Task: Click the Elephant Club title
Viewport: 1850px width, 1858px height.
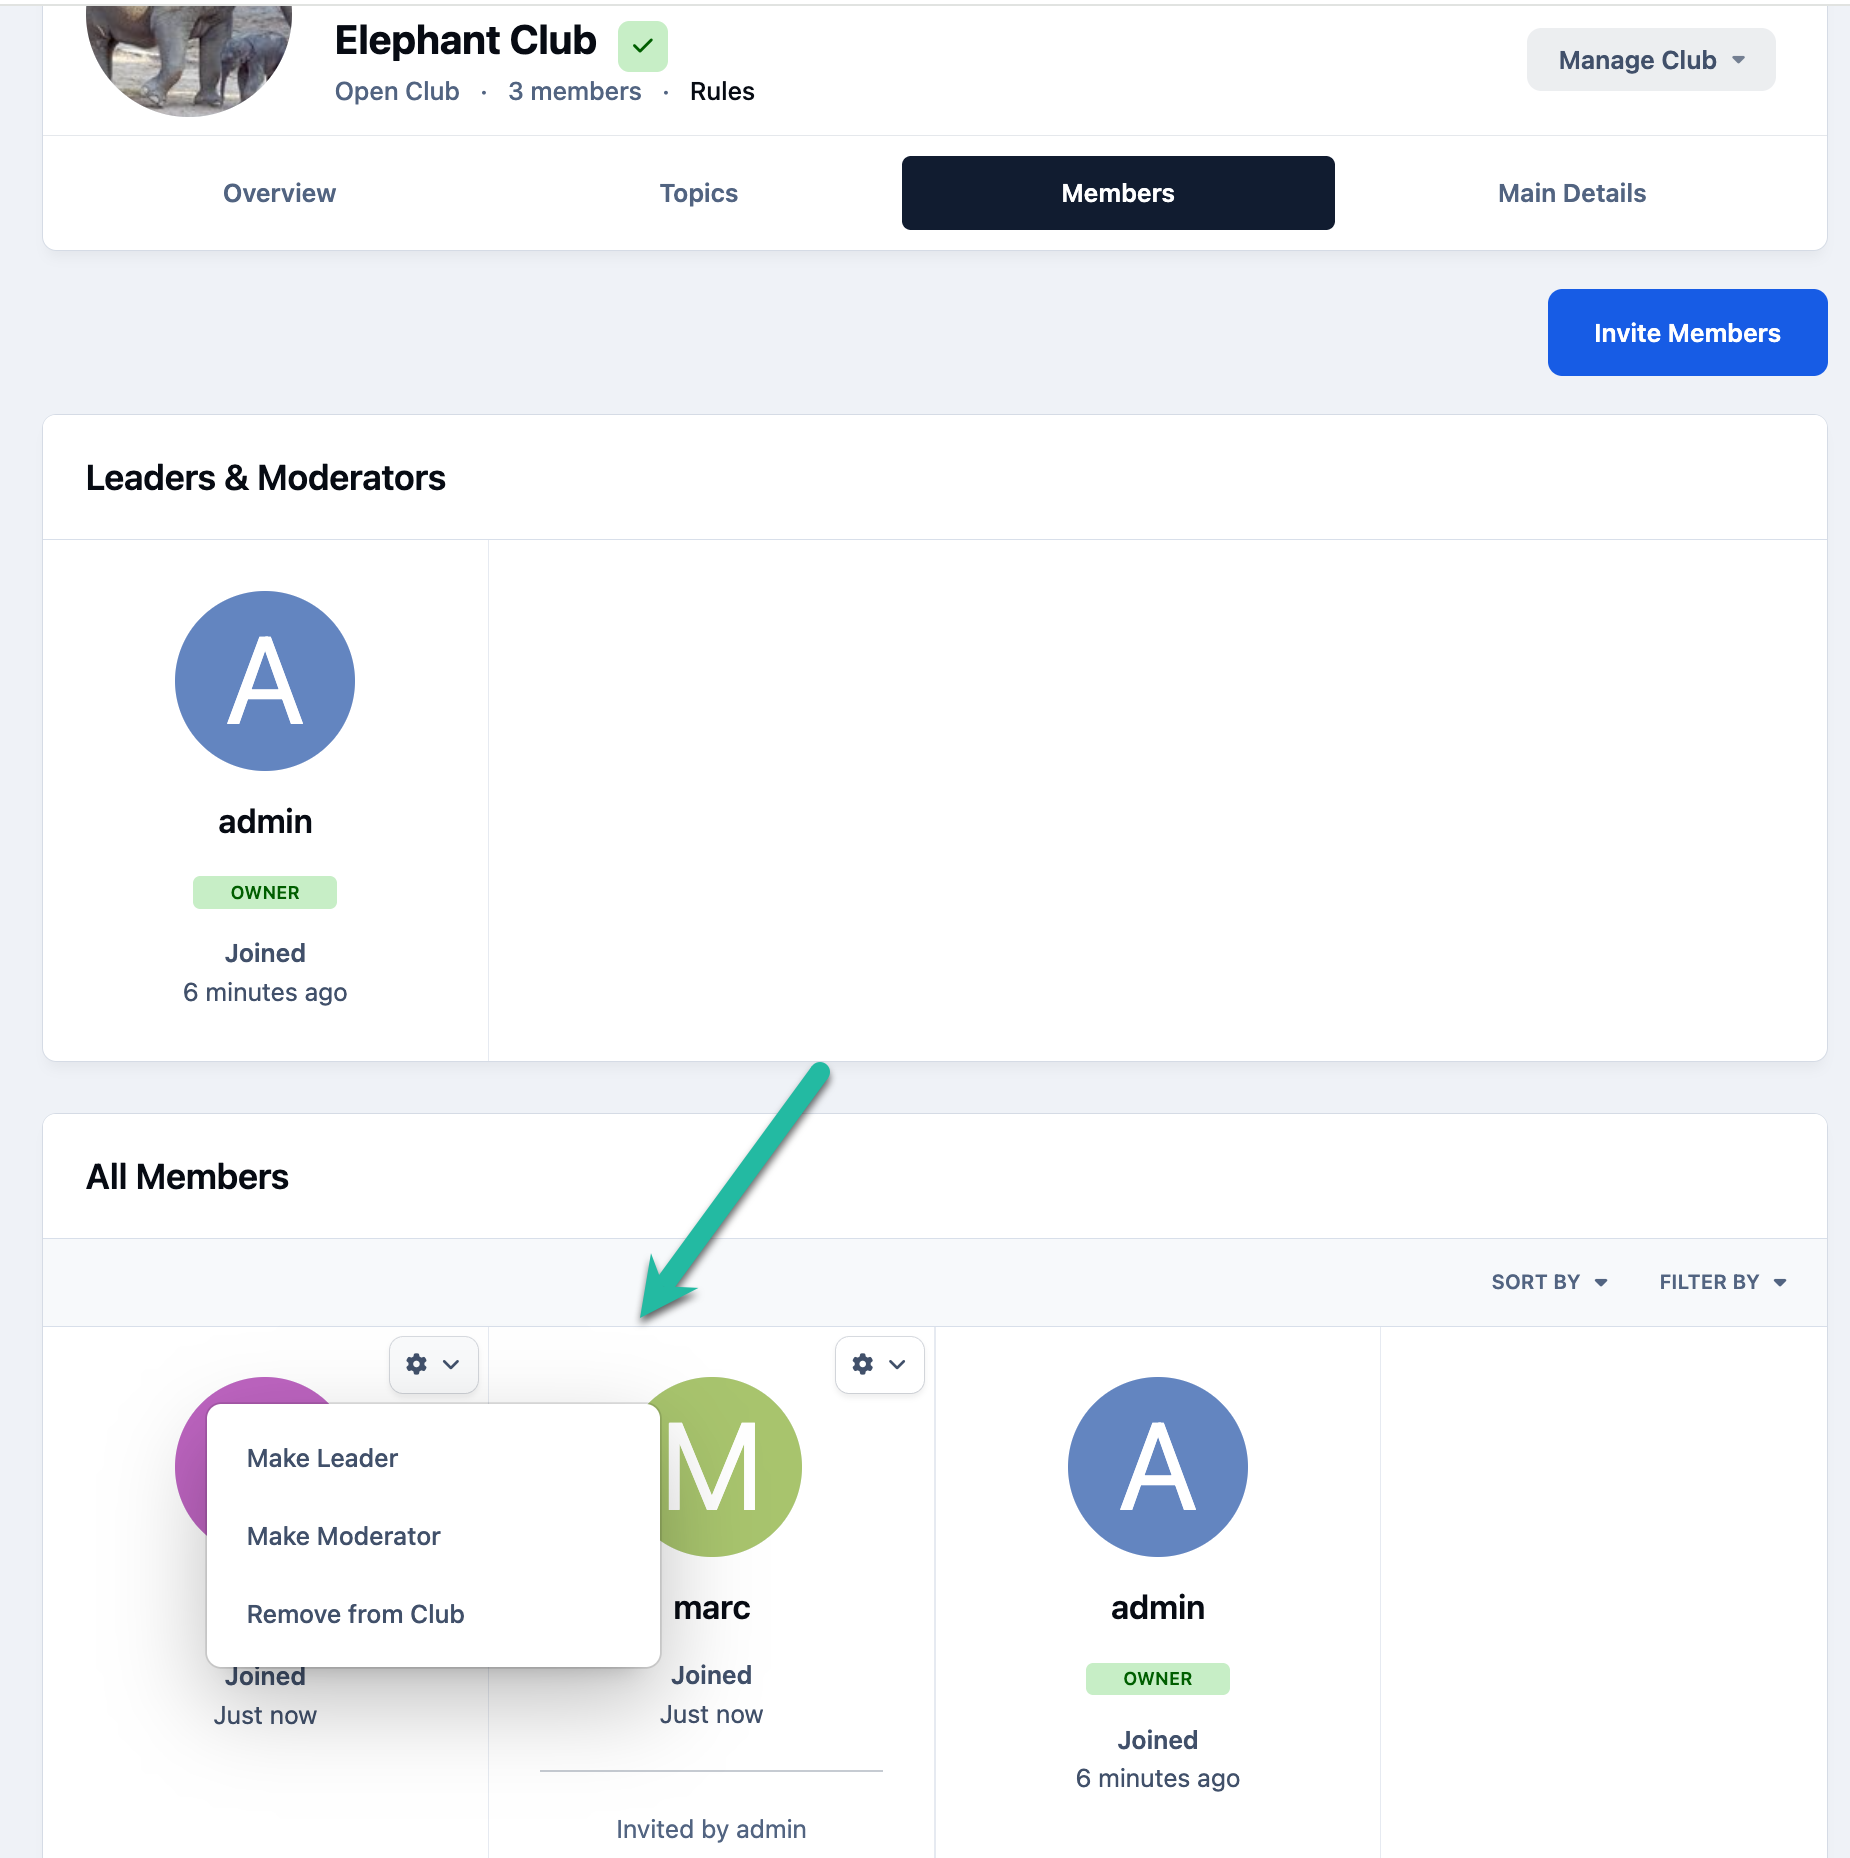Action: coord(465,41)
